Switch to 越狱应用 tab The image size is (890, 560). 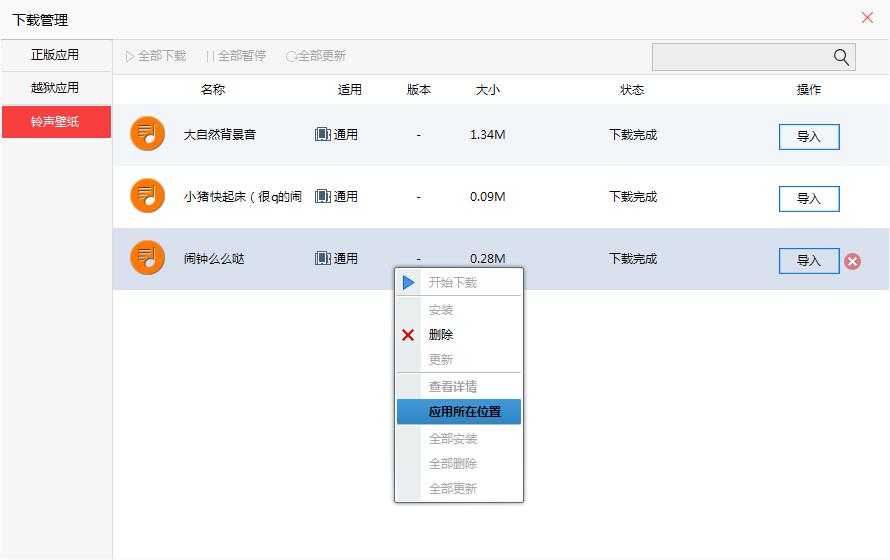point(55,88)
